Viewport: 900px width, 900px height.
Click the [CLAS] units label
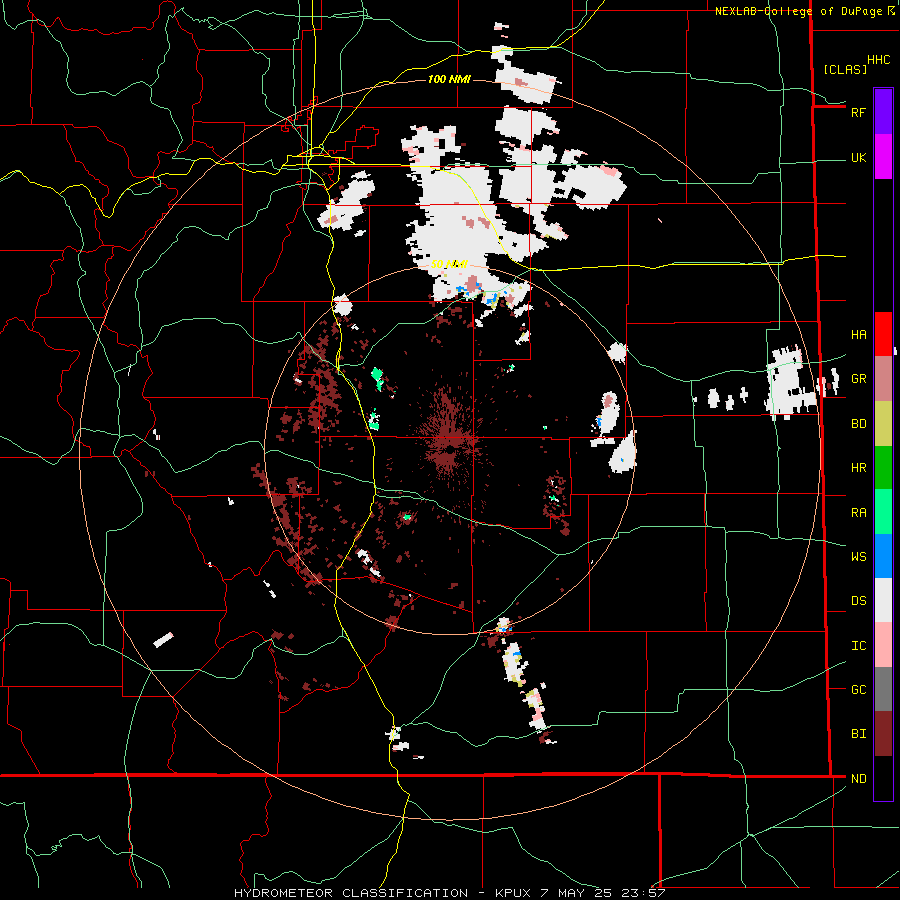845,70
